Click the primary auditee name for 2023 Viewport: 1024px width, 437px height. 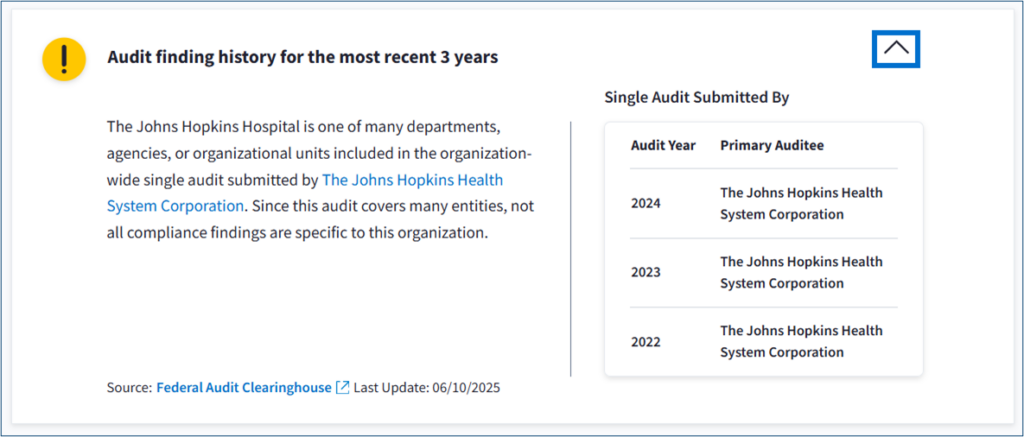[x=801, y=272]
